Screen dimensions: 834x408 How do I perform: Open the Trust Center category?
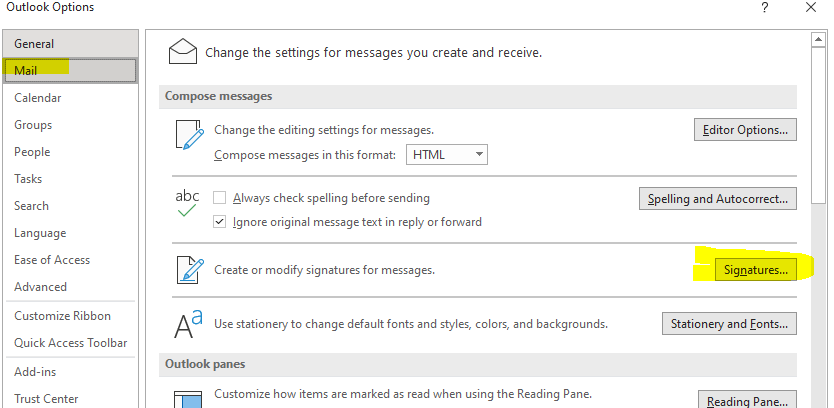tap(70, 398)
